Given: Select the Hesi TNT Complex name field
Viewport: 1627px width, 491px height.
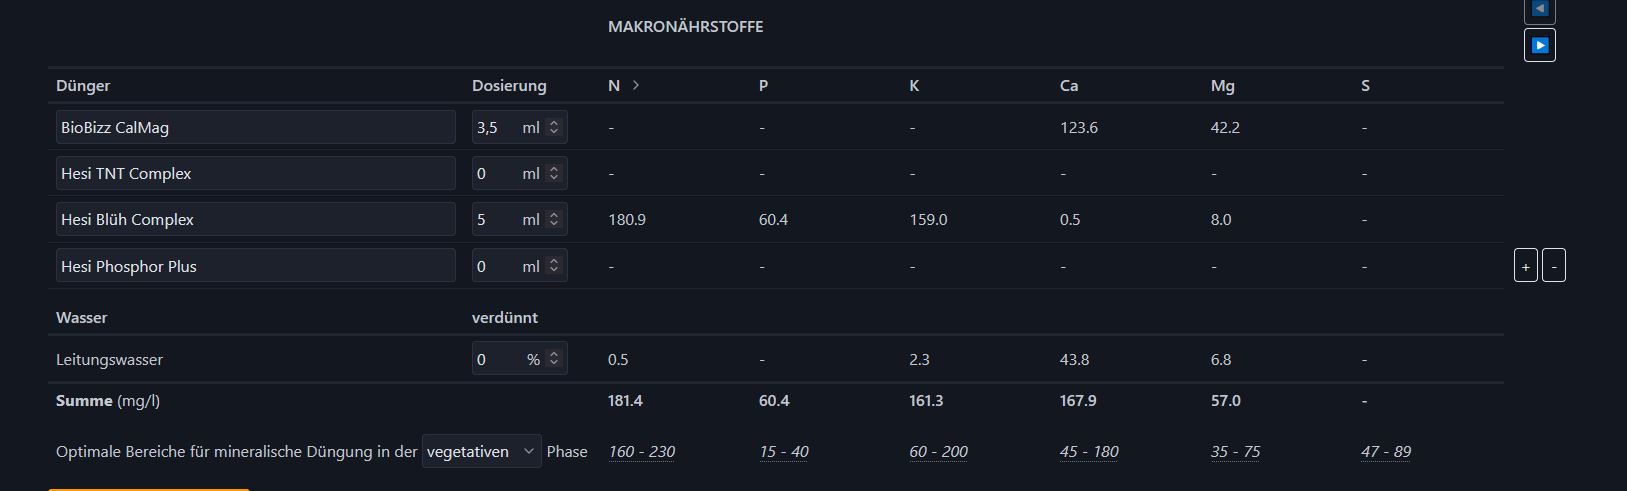Looking at the screenshot, I should (x=255, y=173).
